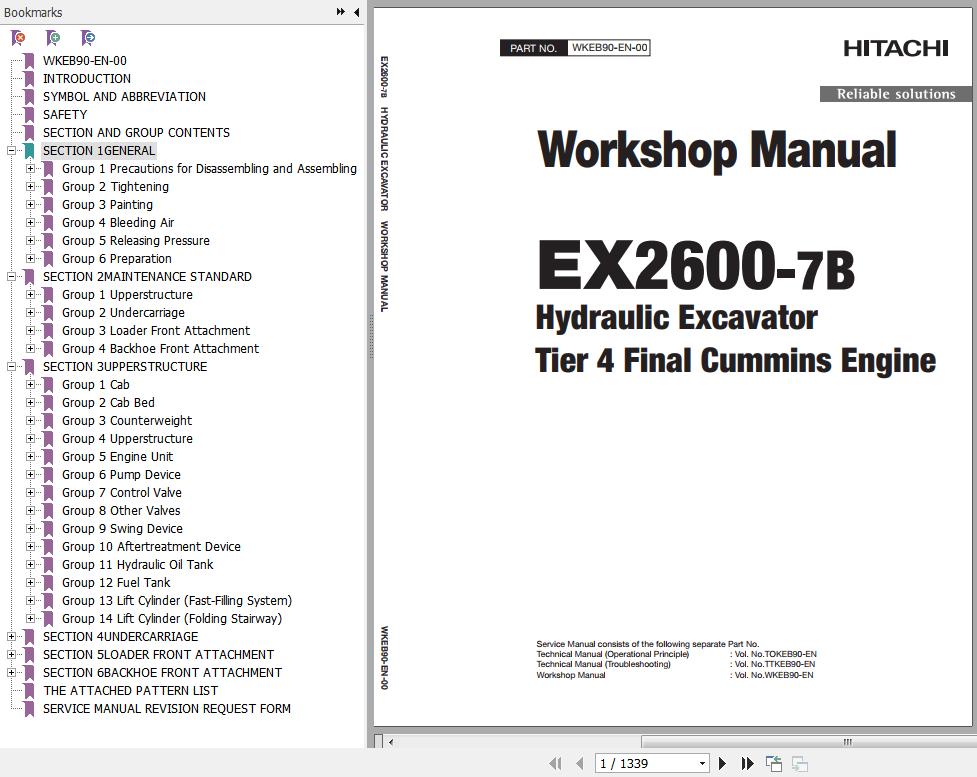Open SERVICE MANUAL REVISION REQUEST FORM bookmark
The height and width of the screenshot is (777, 977).
tap(167, 709)
